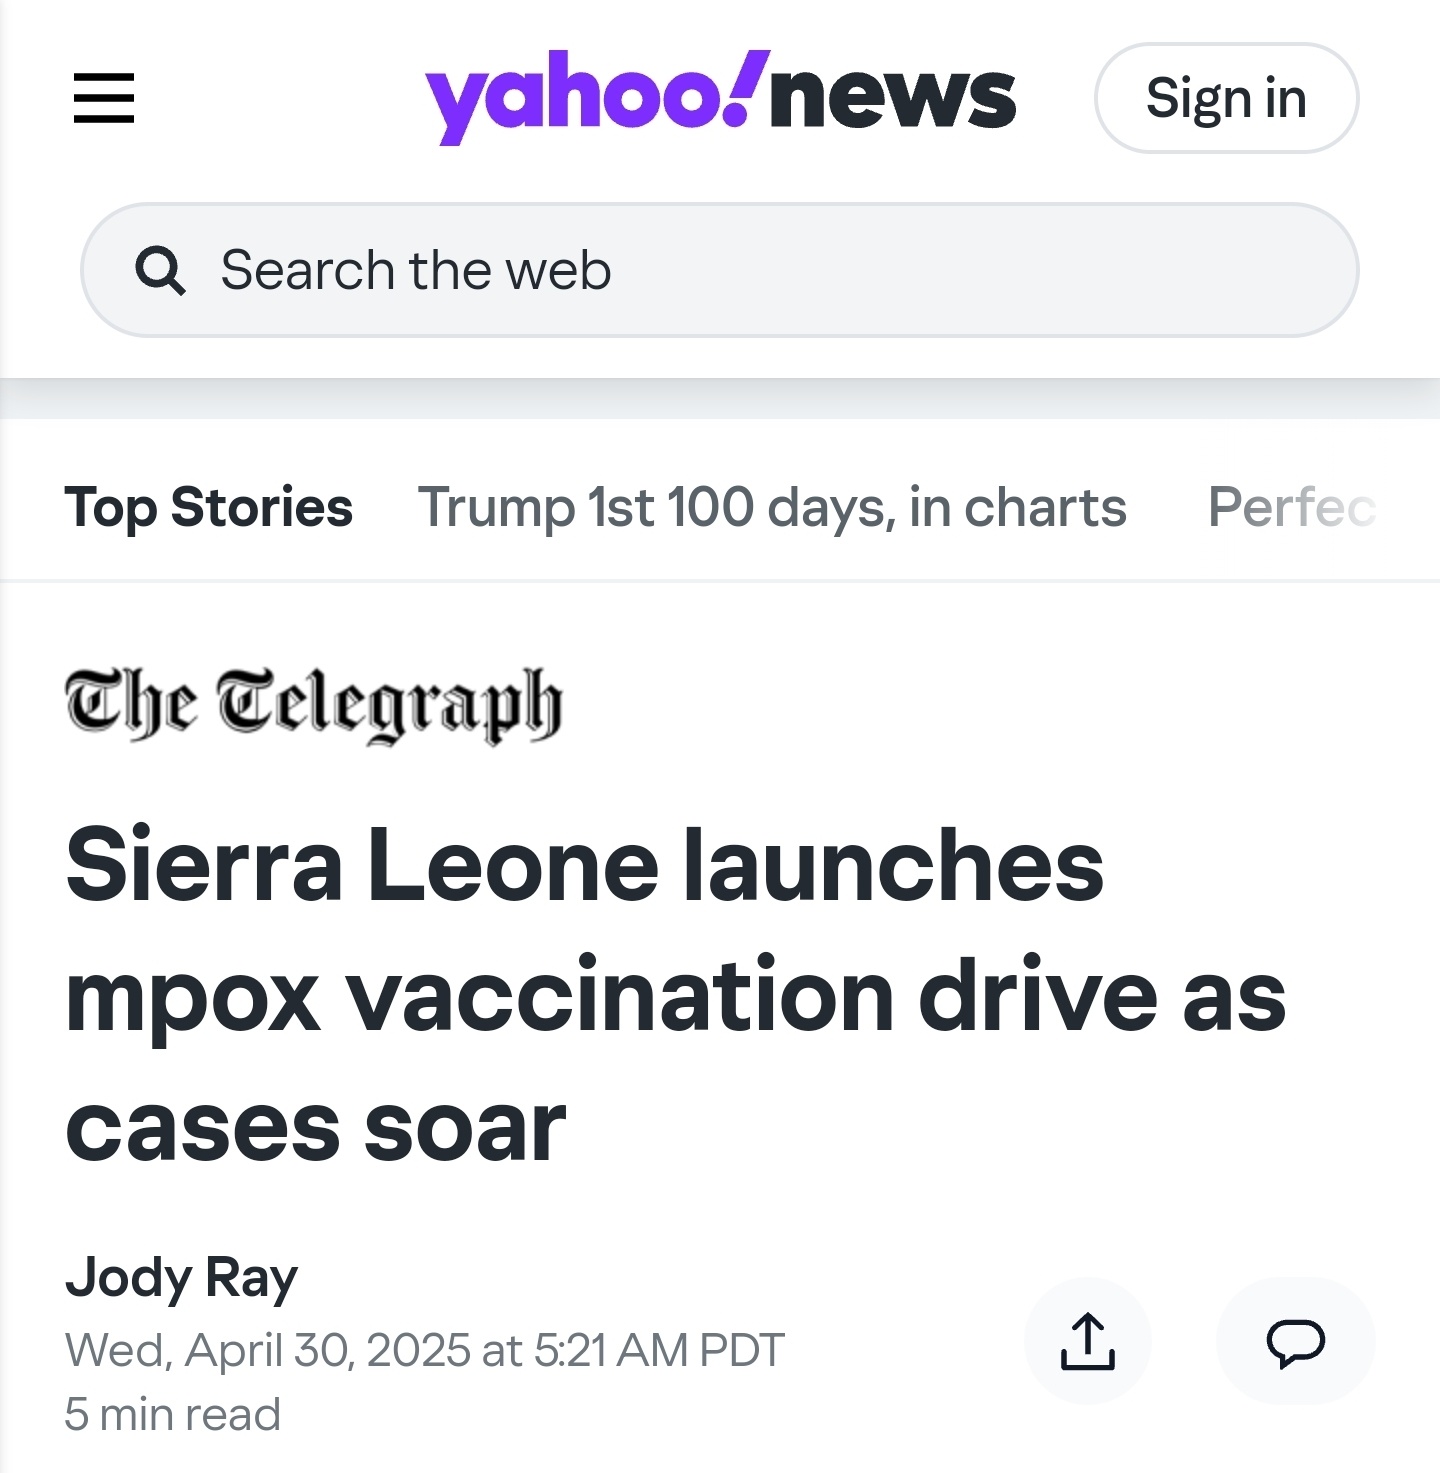Tap The Telegraph publisher logo
The image size is (1440, 1473).
pyautogui.click(x=314, y=705)
